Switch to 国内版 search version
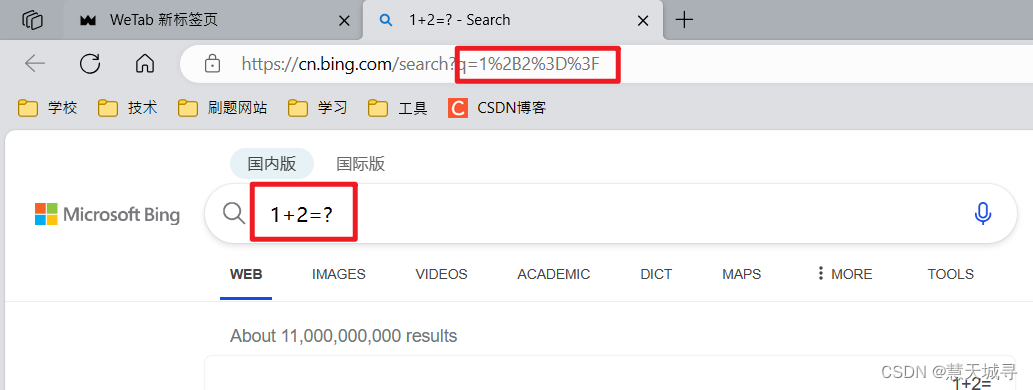1033x390 pixels. [x=272, y=163]
